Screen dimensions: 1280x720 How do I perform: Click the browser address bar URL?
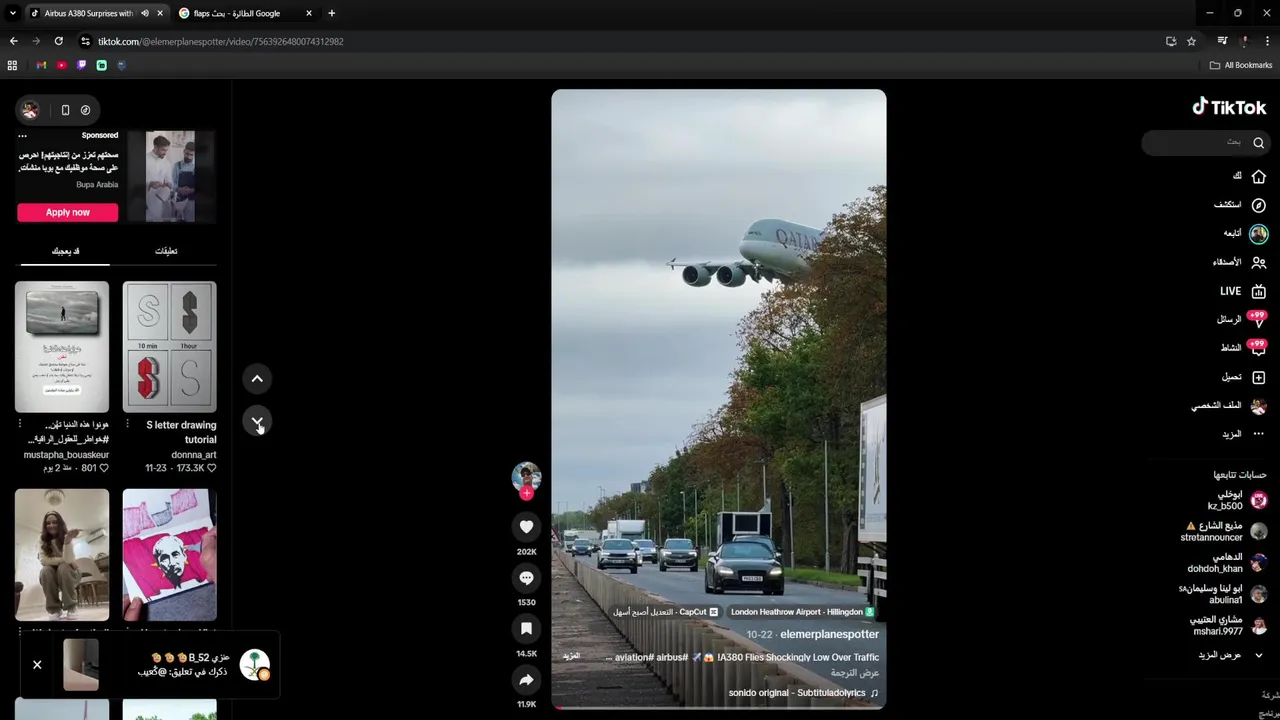(x=220, y=41)
